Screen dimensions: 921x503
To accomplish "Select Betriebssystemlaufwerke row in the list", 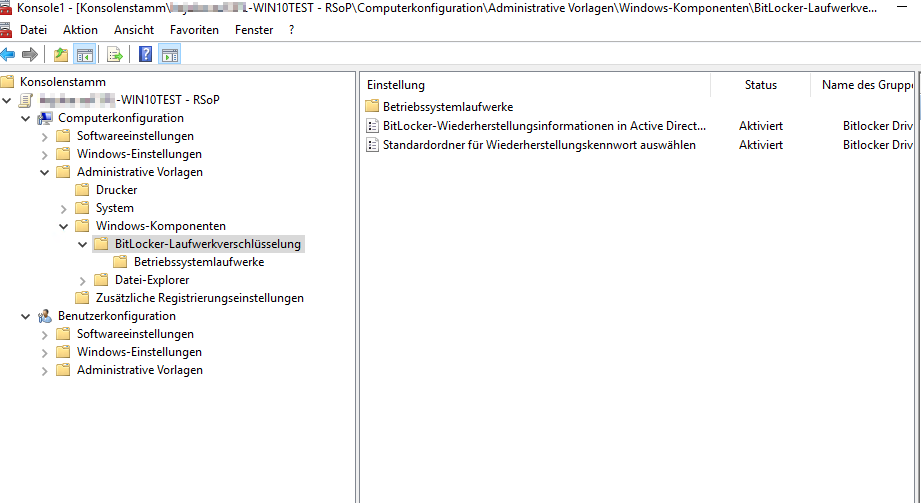I will [x=448, y=107].
